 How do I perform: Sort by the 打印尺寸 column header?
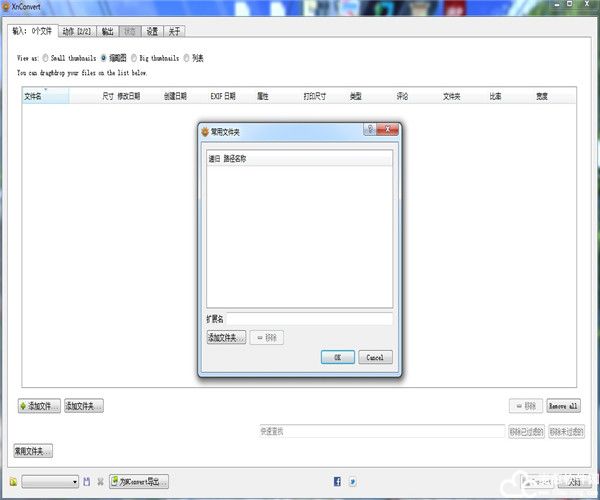click(315, 96)
